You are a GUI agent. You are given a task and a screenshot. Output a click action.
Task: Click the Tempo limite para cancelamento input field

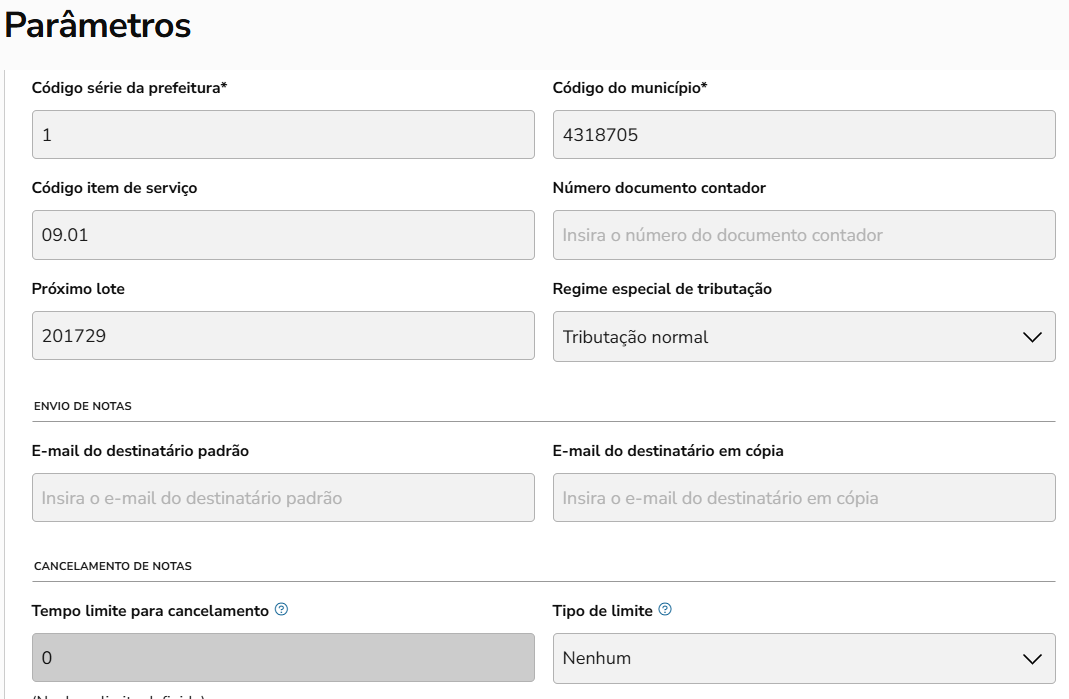(x=283, y=658)
